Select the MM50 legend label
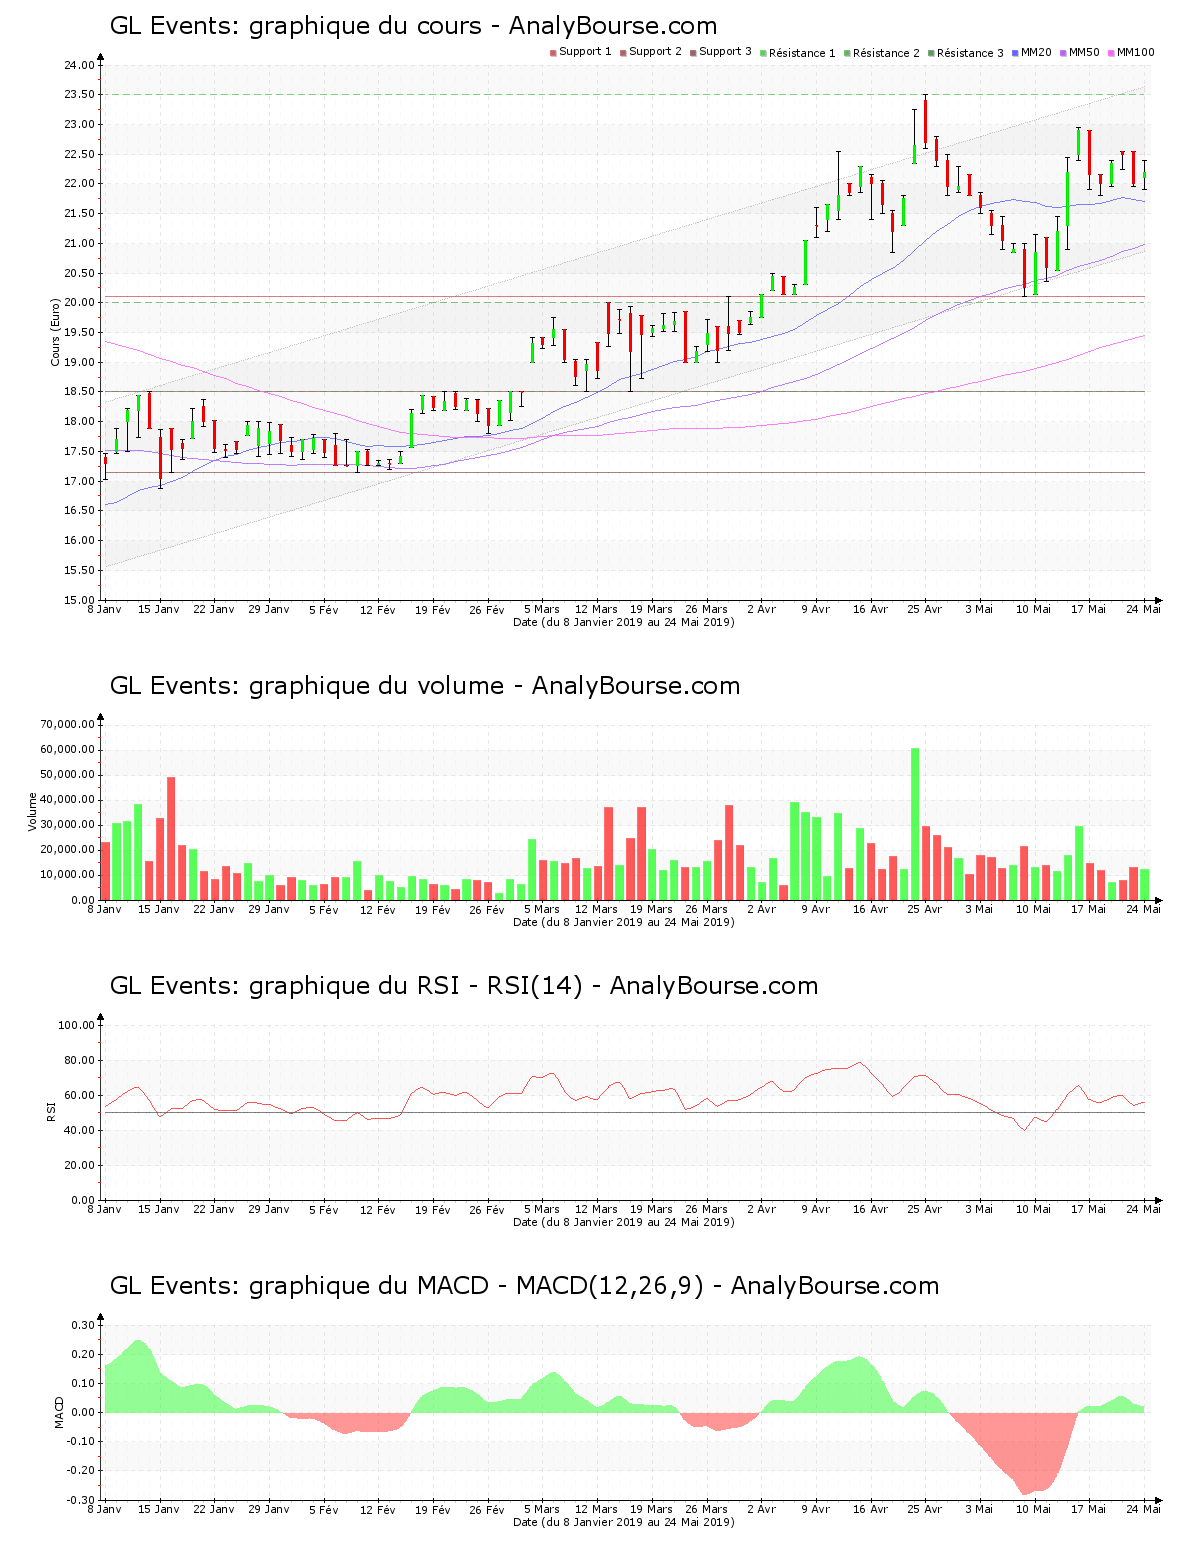The height and width of the screenshot is (1550, 1200). (1084, 52)
